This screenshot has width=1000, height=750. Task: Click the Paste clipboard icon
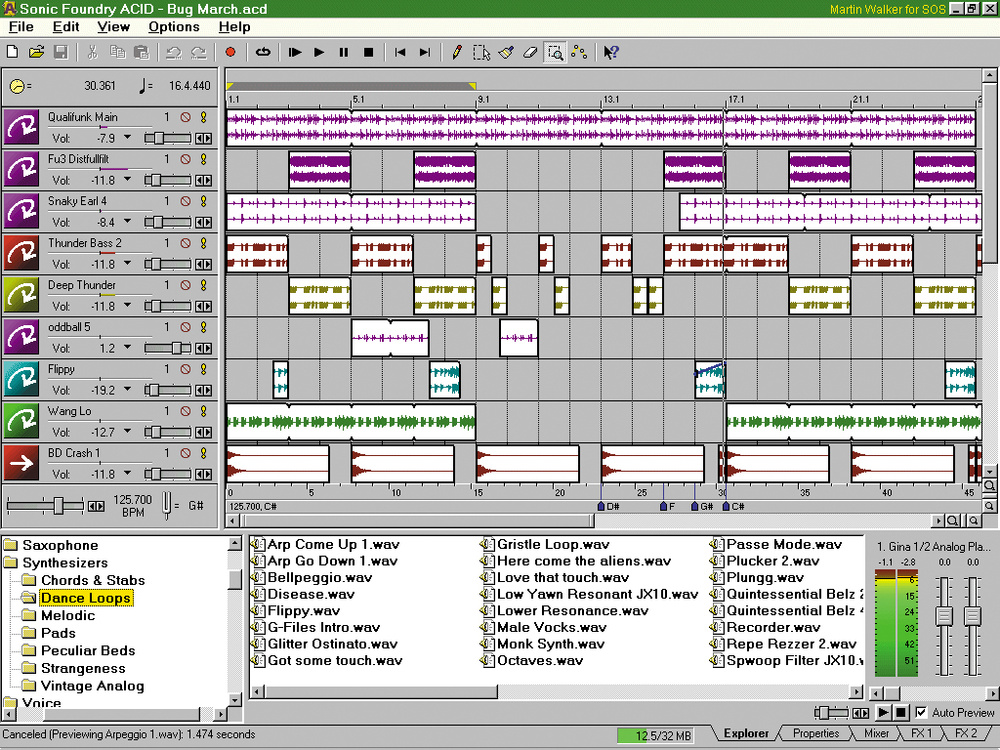click(142, 52)
